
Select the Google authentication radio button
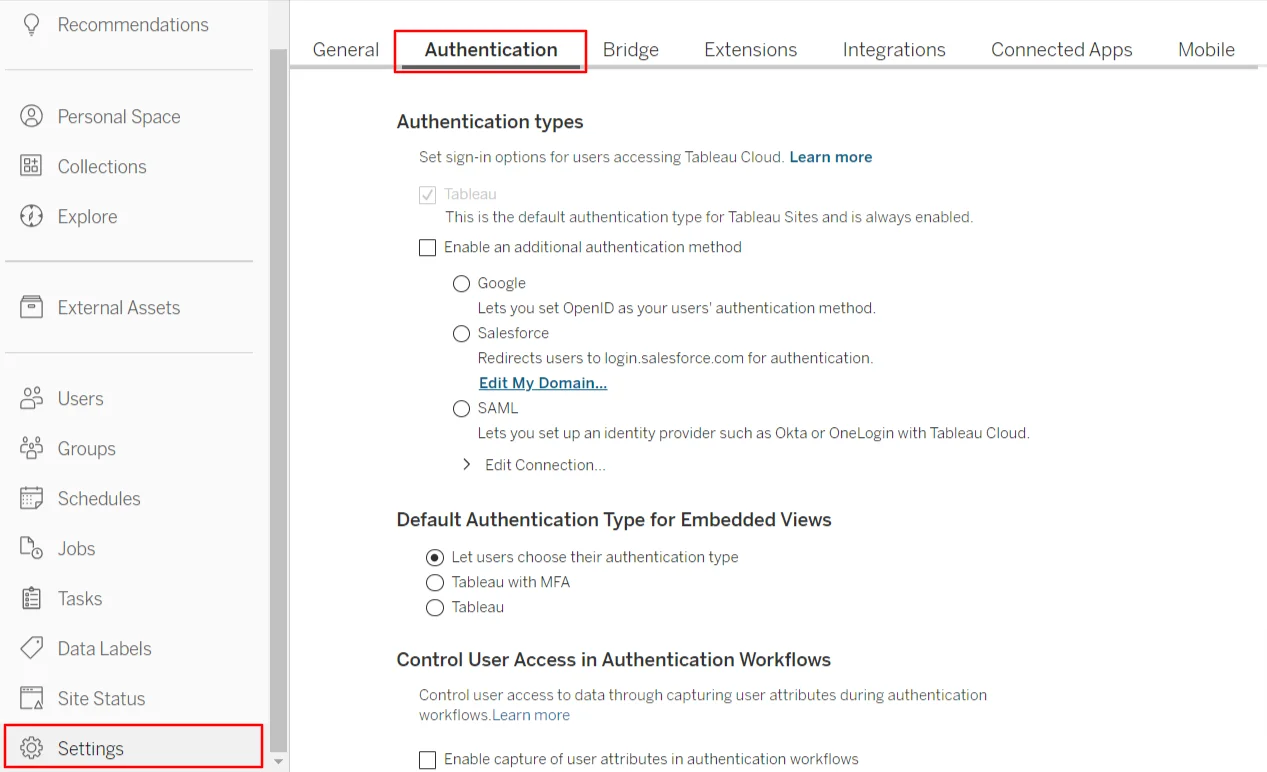(461, 284)
